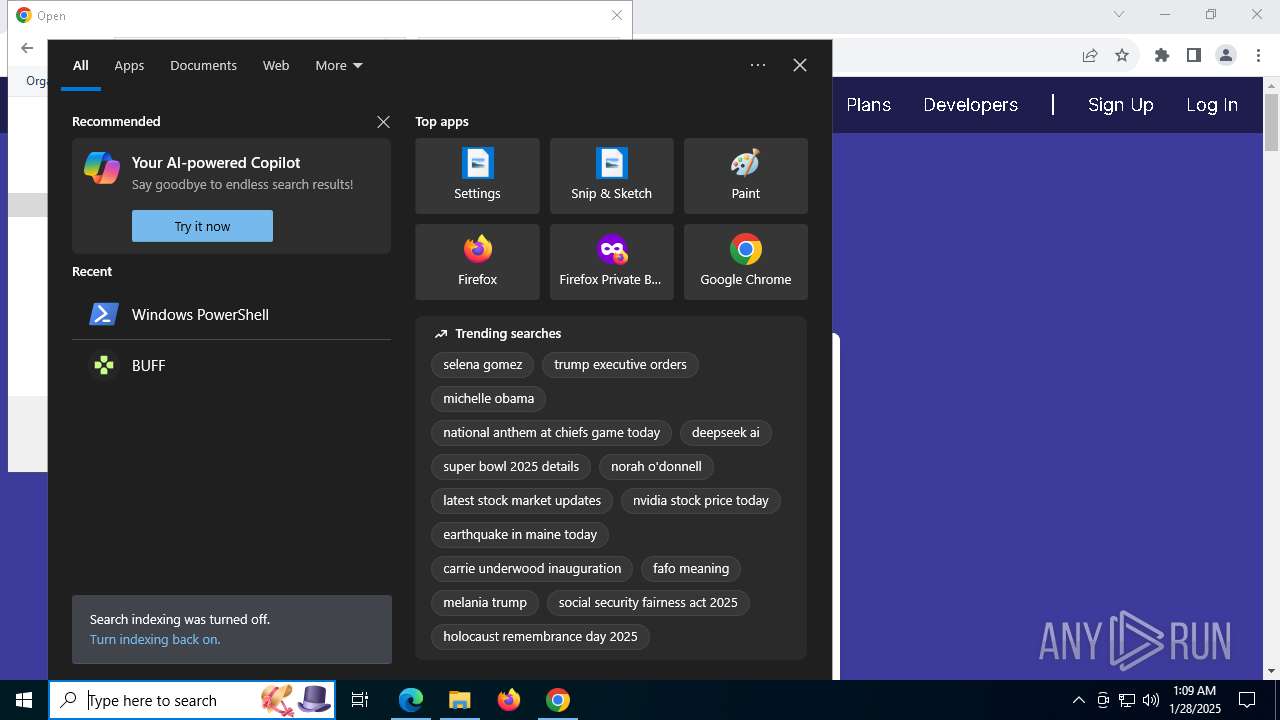Image resolution: width=1280 pixels, height=720 pixels.
Task: Switch to Chrome on the taskbar
Action: point(558,700)
